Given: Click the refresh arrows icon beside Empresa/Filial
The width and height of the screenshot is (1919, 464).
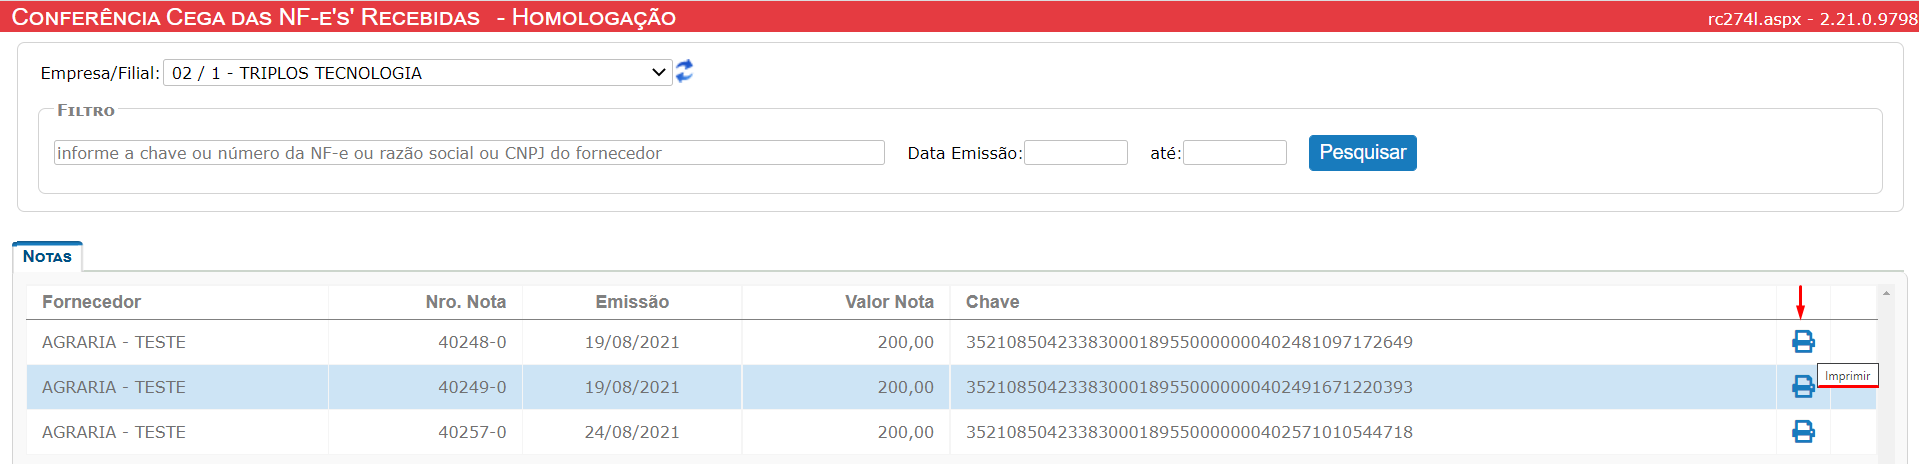Looking at the screenshot, I should coord(684,71).
